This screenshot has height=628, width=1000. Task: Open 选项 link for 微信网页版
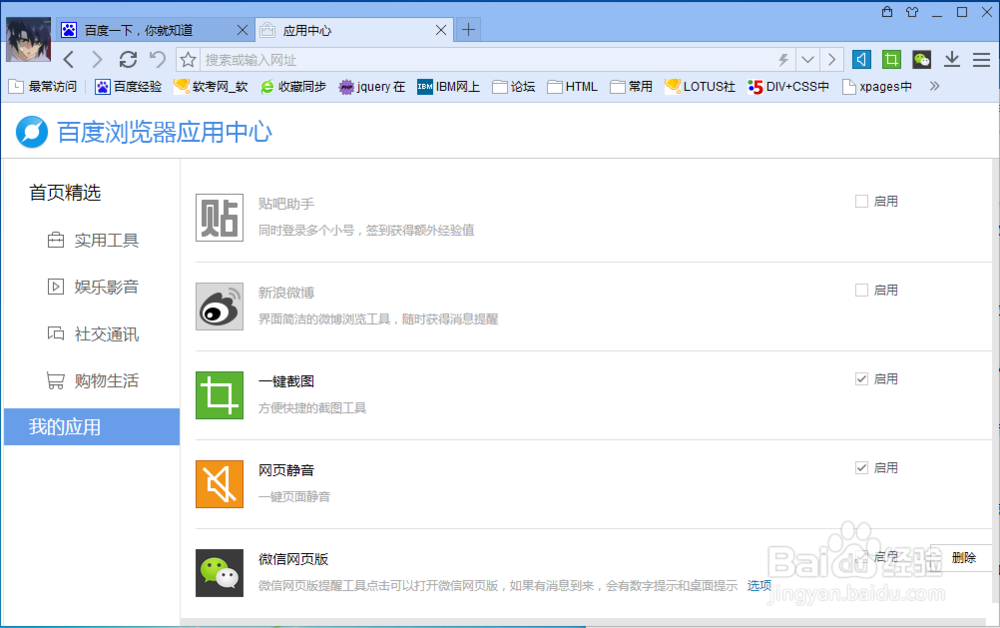[759, 585]
